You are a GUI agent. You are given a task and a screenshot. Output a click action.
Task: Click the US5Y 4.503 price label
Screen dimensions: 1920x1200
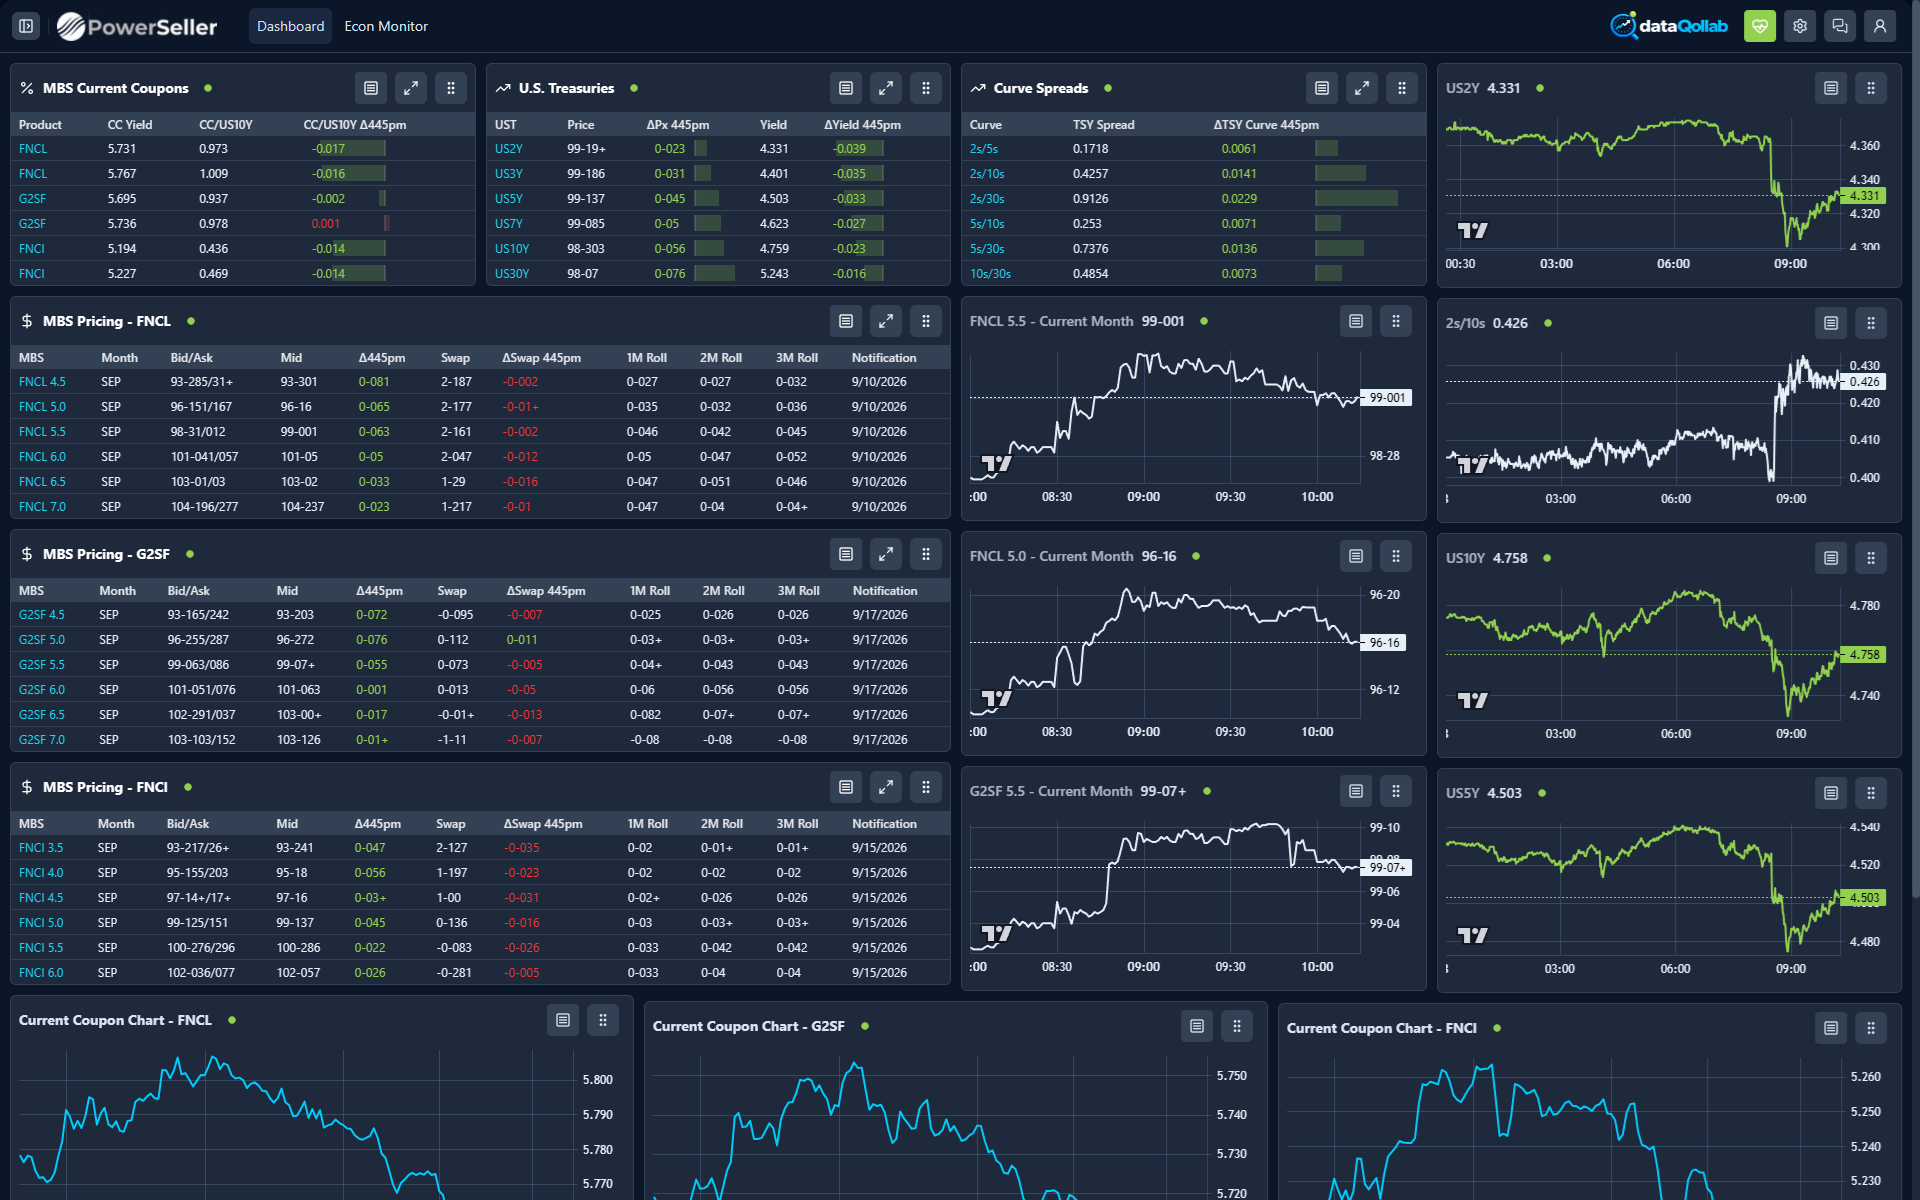pyautogui.click(x=1864, y=898)
